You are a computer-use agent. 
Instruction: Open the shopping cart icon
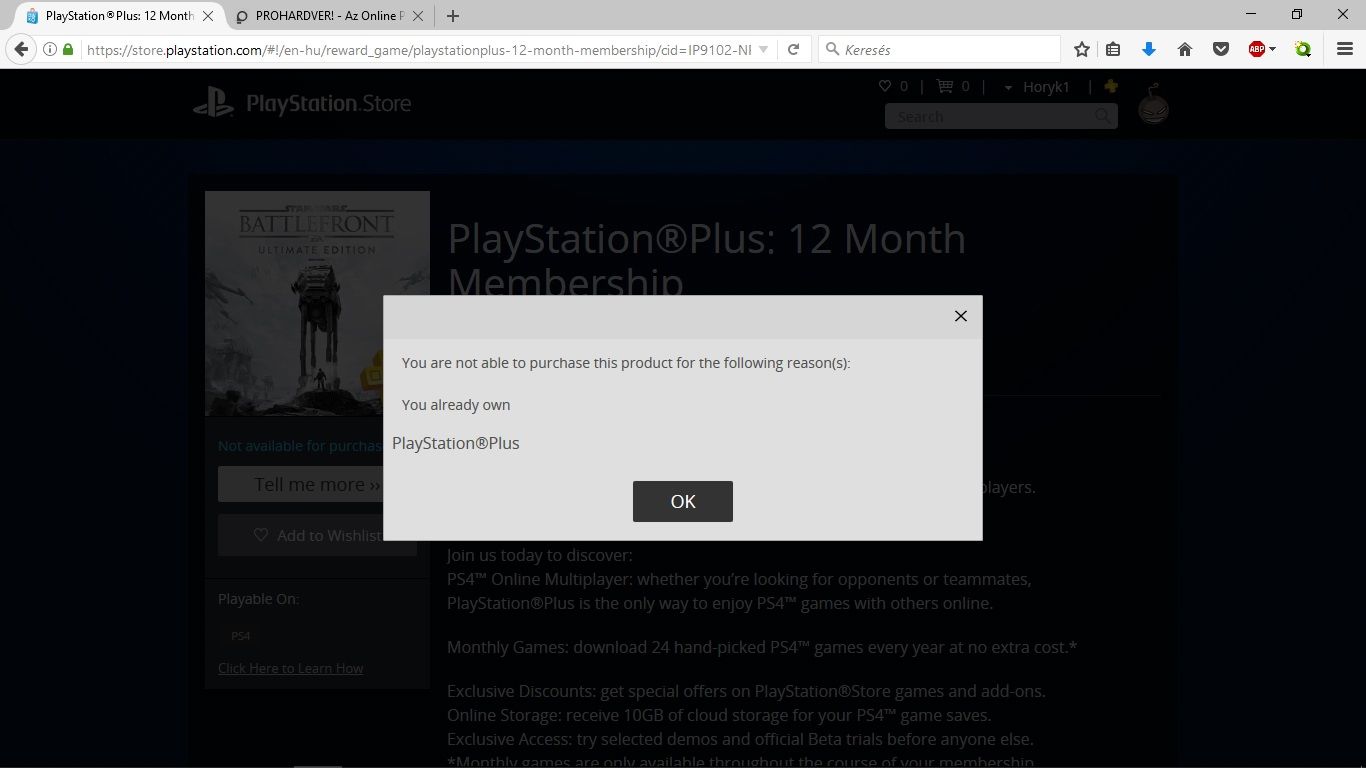pyautogui.click(x=944, y=86)
